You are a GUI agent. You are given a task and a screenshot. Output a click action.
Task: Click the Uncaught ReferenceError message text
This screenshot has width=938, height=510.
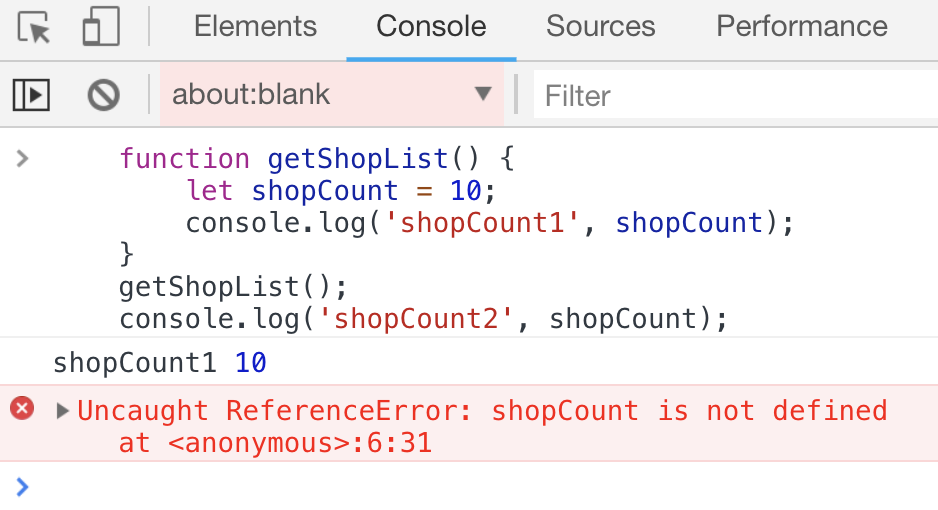[482, 410]
